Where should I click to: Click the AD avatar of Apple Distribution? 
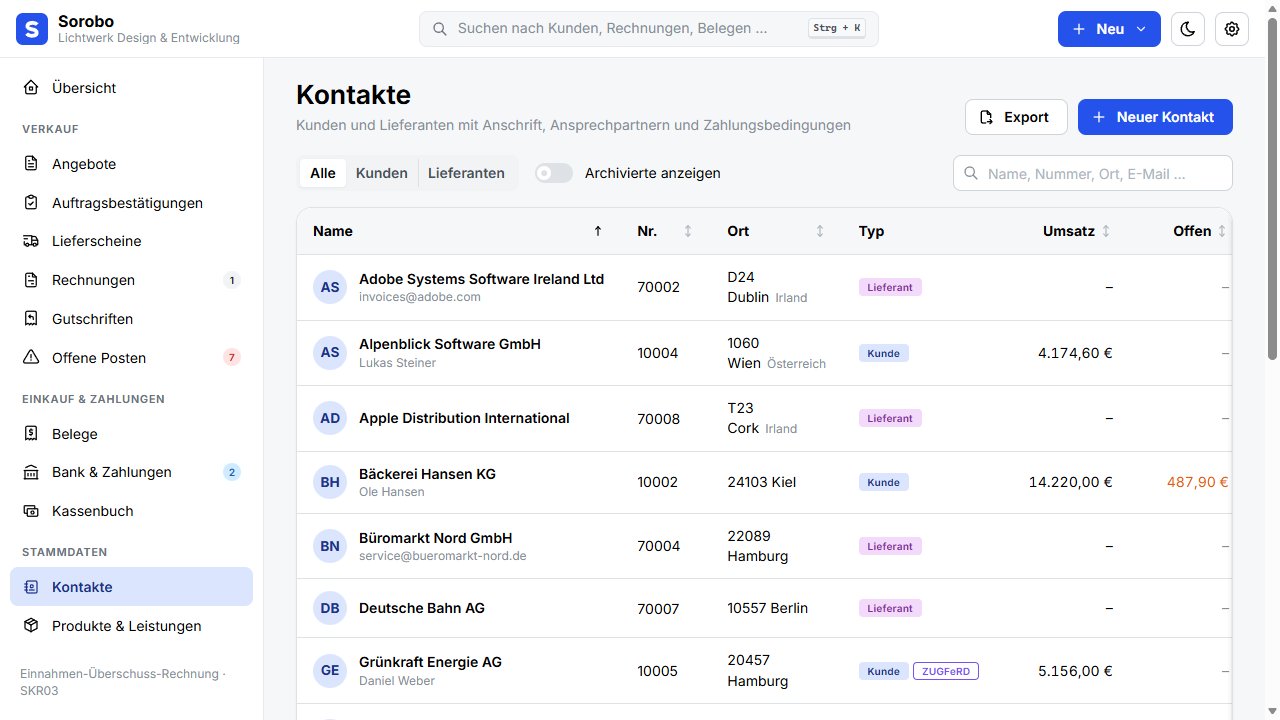pyautogui.click(x=330, y=418)
